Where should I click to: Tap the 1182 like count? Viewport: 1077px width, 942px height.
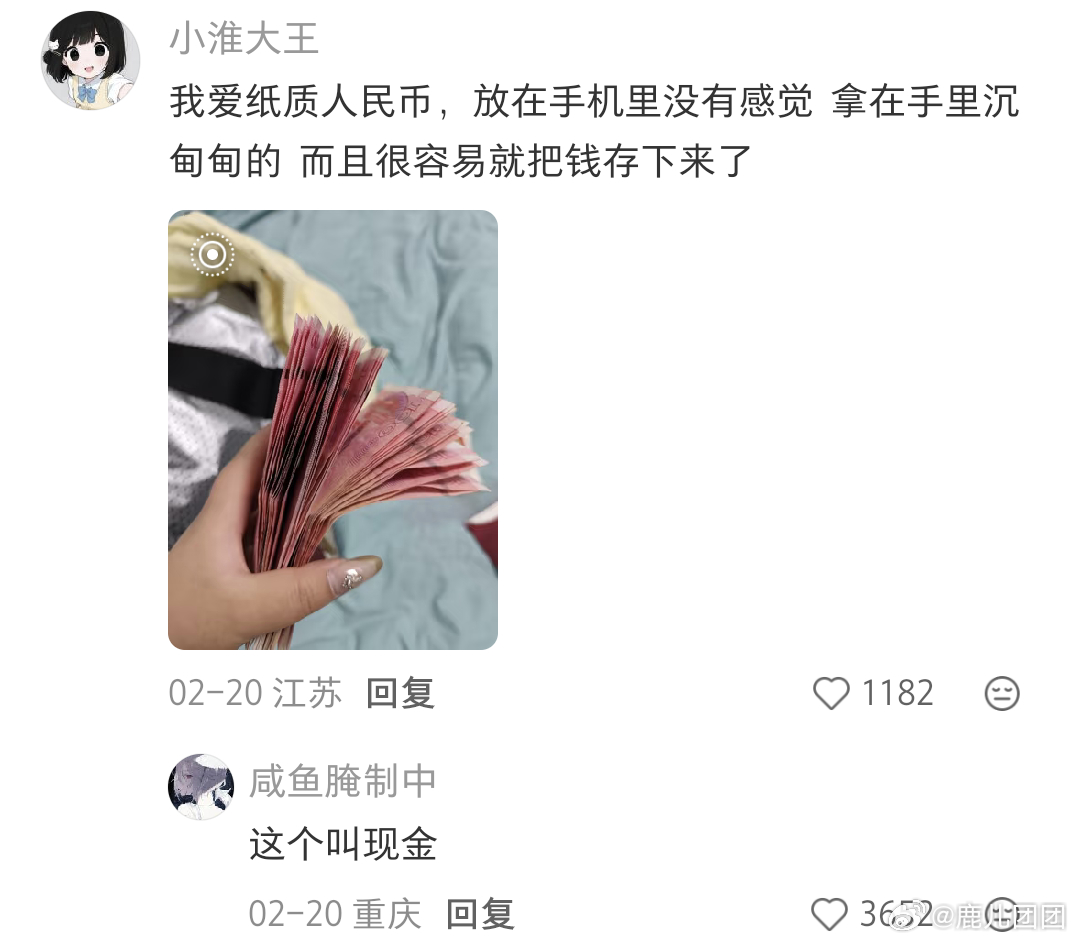(x=897, y=693)
